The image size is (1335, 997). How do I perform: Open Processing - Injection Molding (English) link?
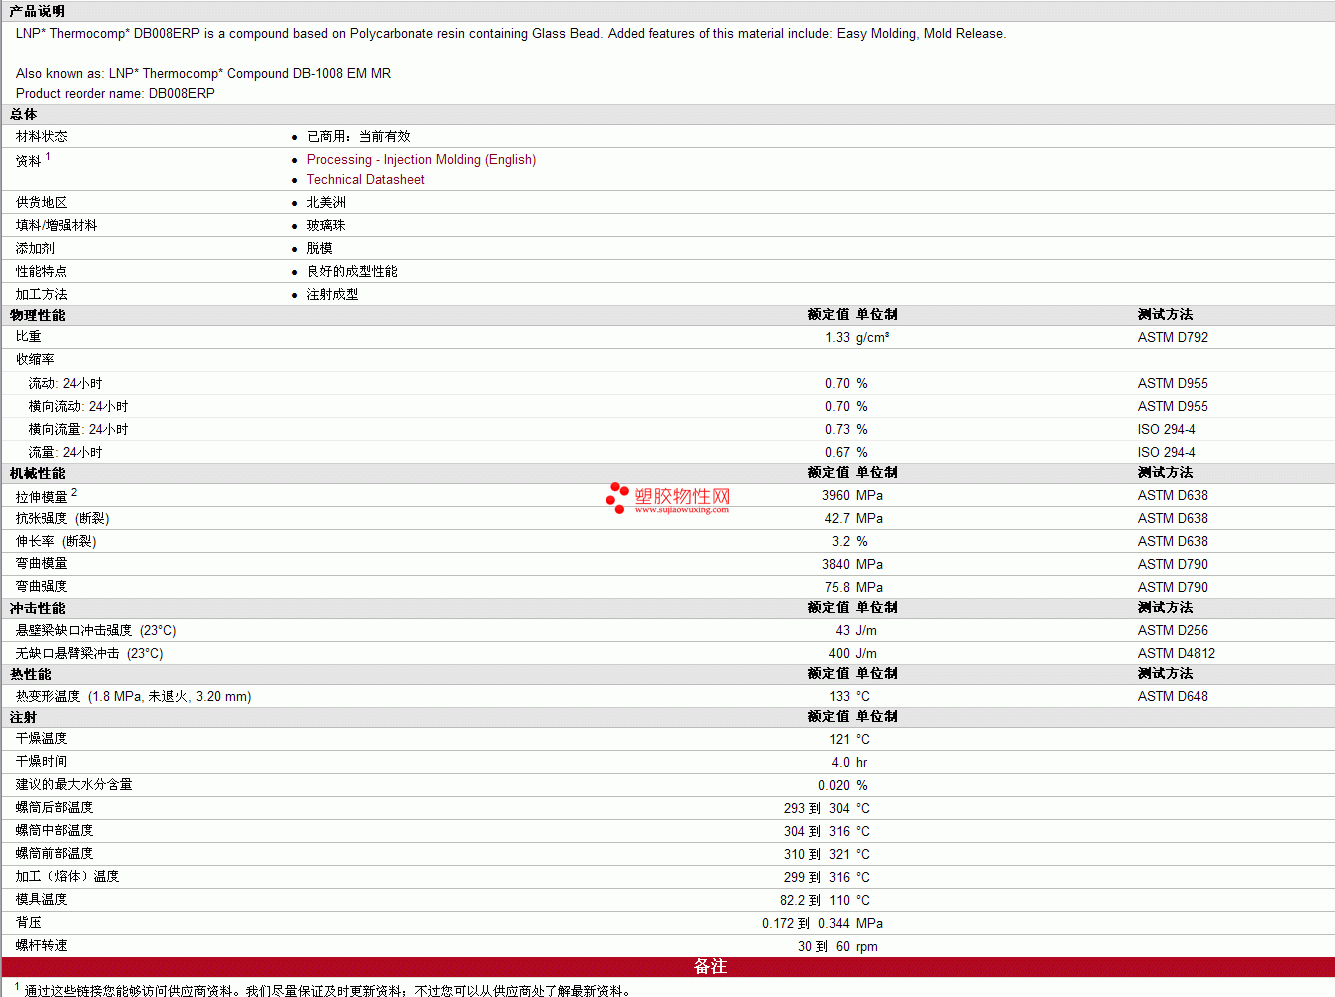pos(421,160)
